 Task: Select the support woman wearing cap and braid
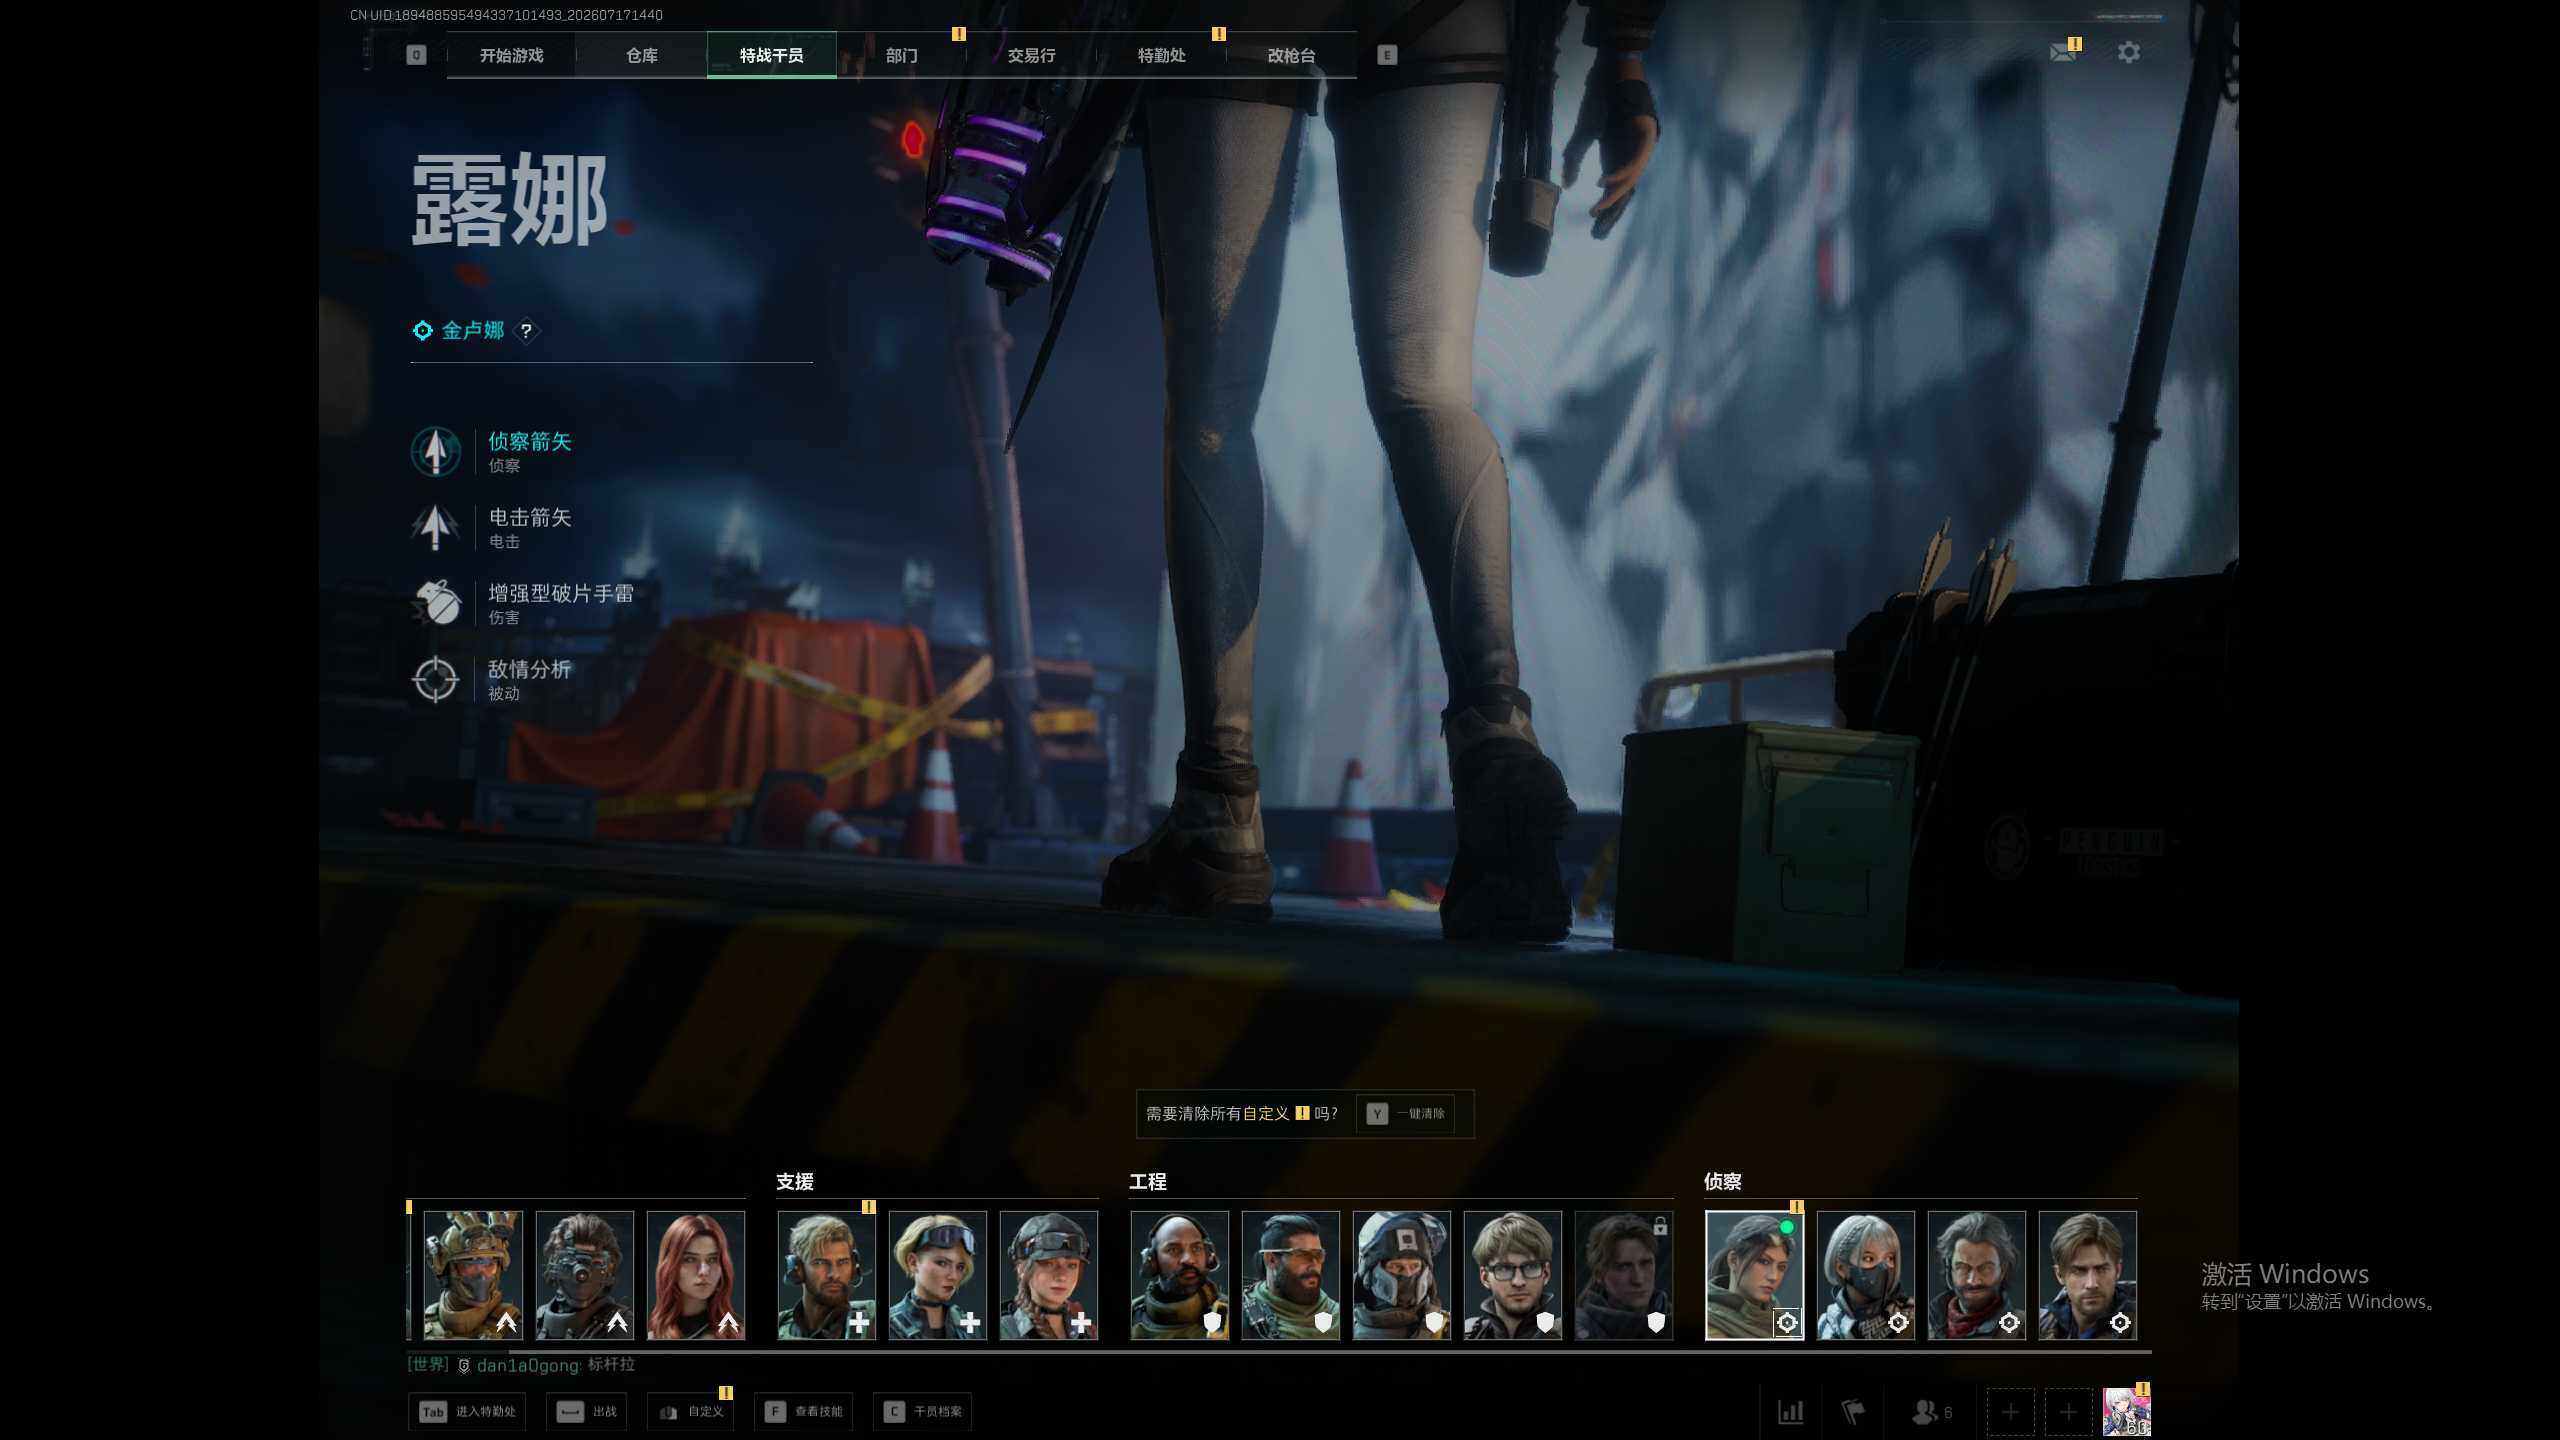tap(1048, 1275)
